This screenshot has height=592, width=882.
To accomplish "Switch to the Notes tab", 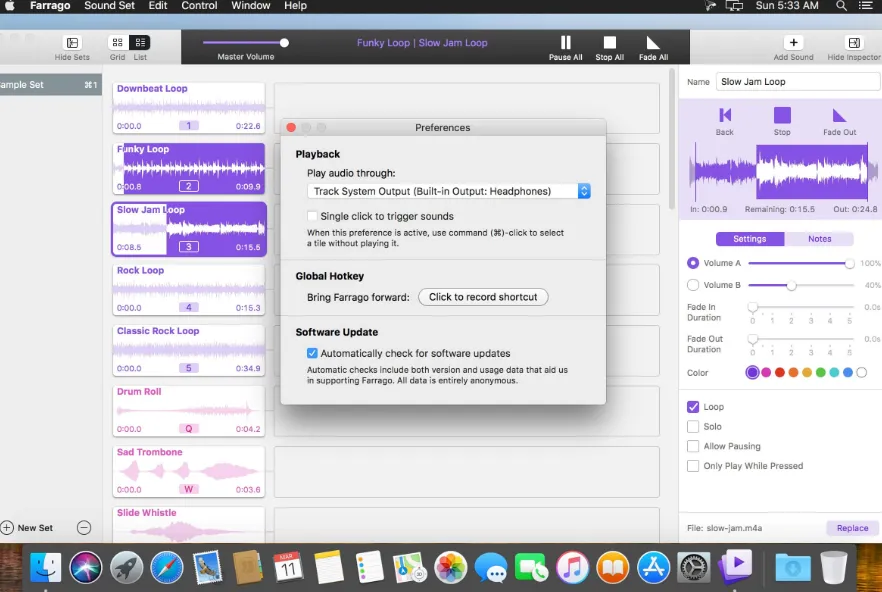I will (819, 239).
